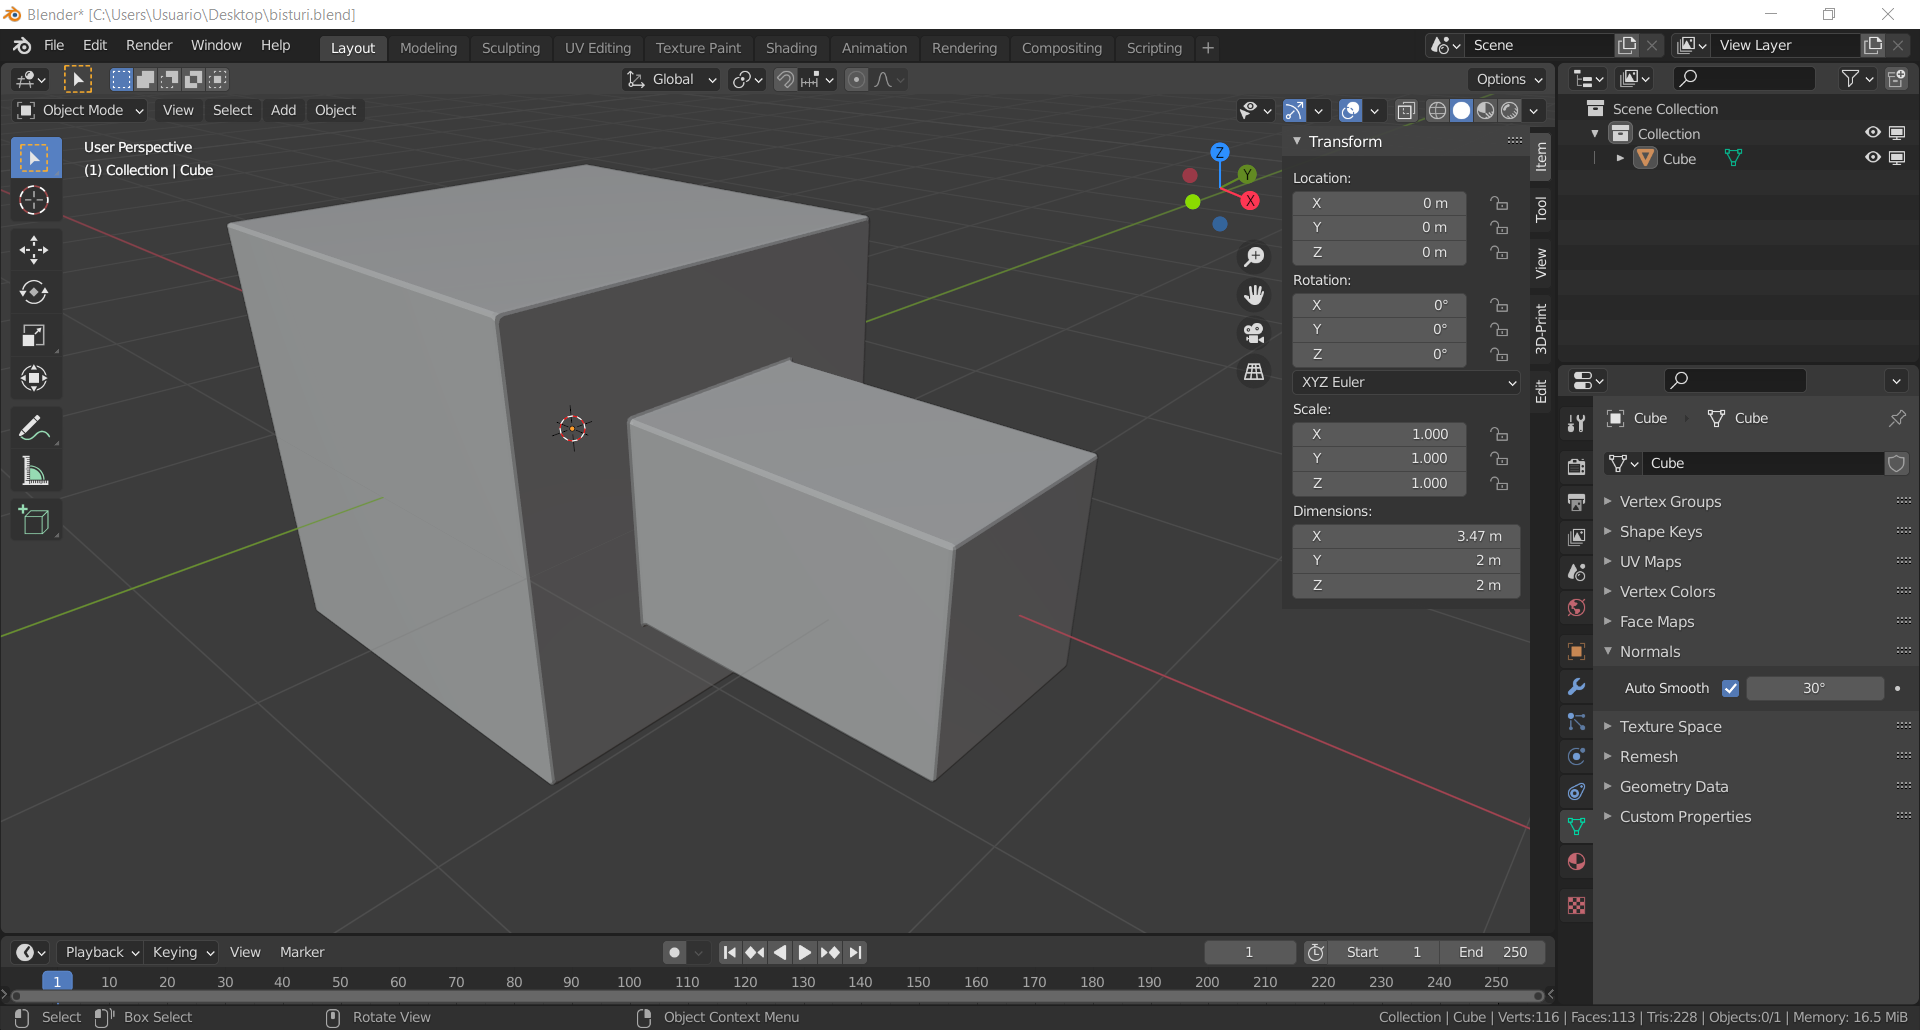The width and height of the screenshot is (1920, 1030).
Task: Select the Transform tool
Action: point(35,378)
